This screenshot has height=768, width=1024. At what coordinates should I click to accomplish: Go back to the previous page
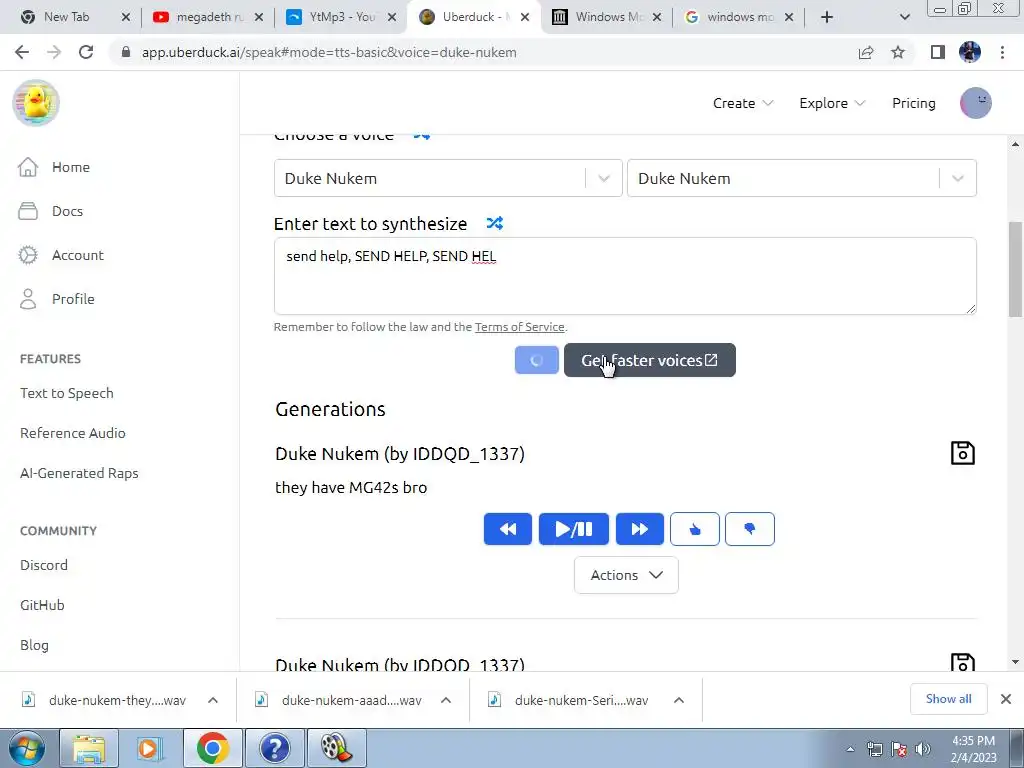pyautogui.click(x=22, y=52)
